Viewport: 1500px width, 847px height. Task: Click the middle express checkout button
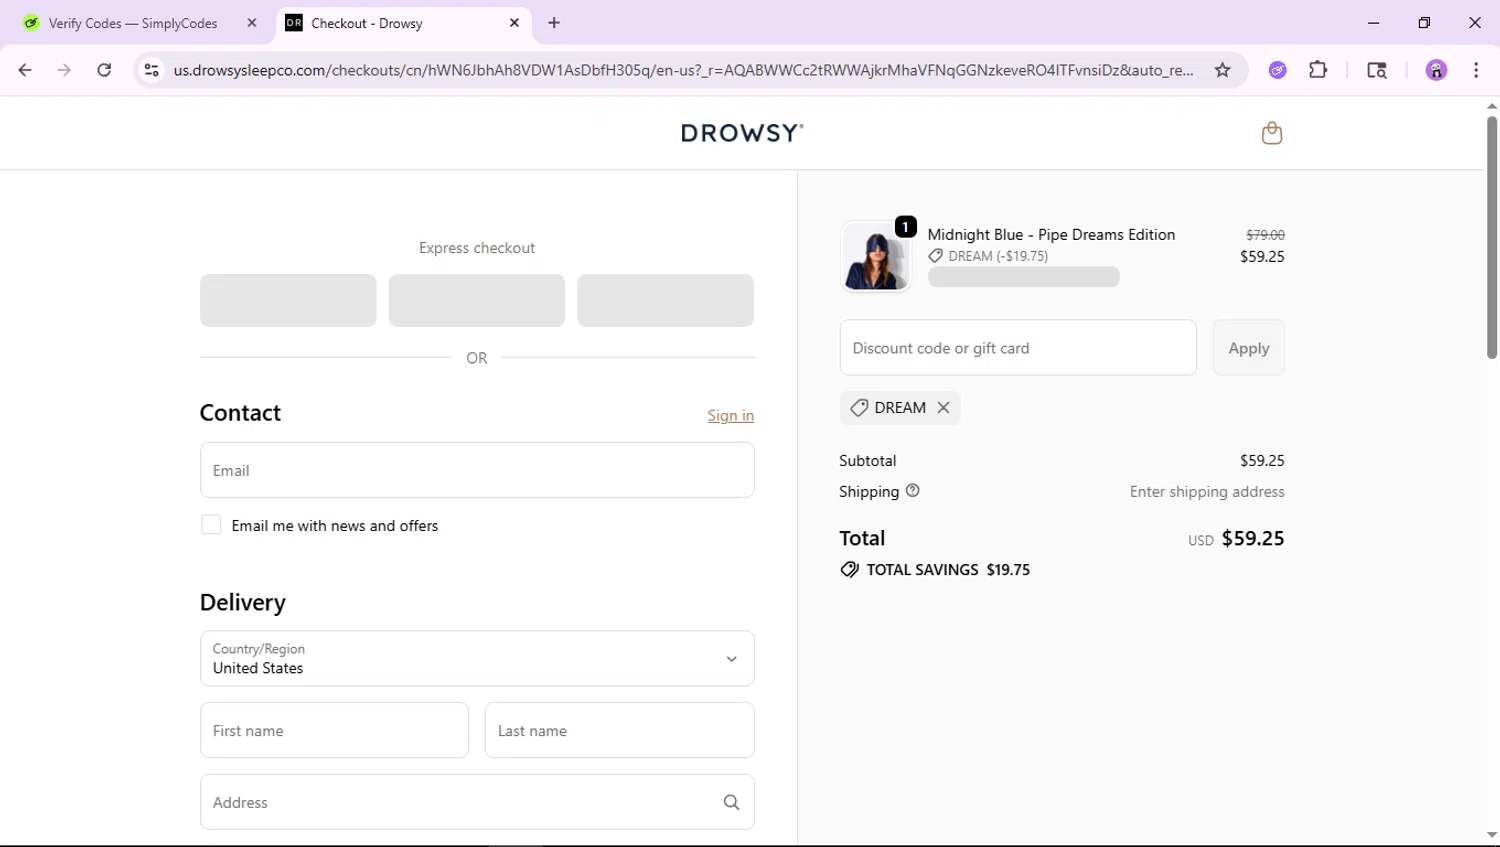477,300
